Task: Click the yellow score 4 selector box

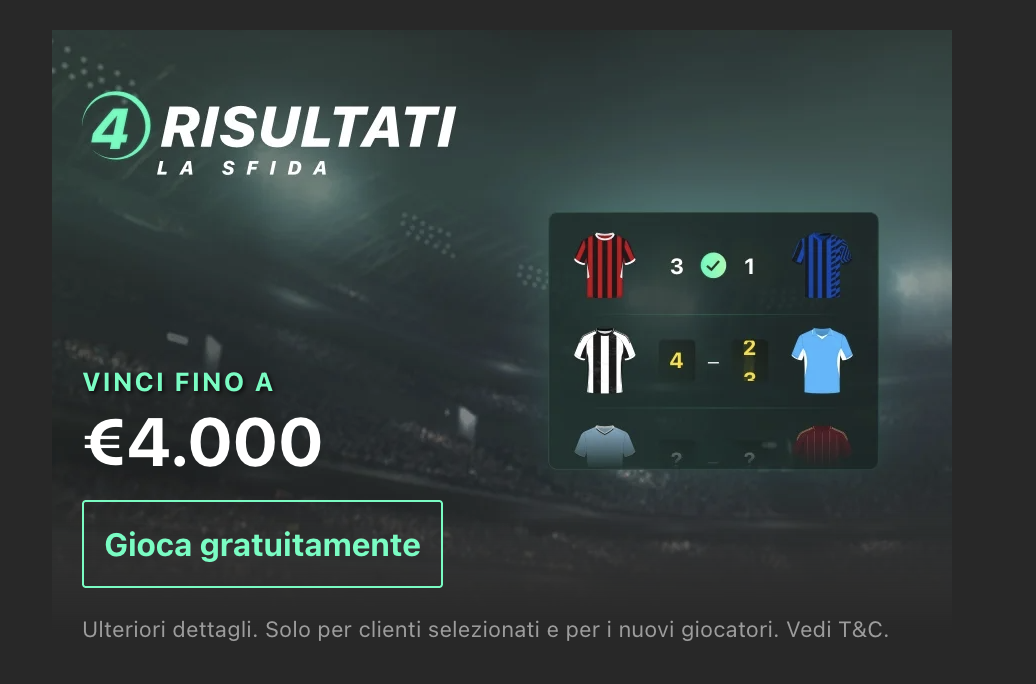Action: (677, 361)
